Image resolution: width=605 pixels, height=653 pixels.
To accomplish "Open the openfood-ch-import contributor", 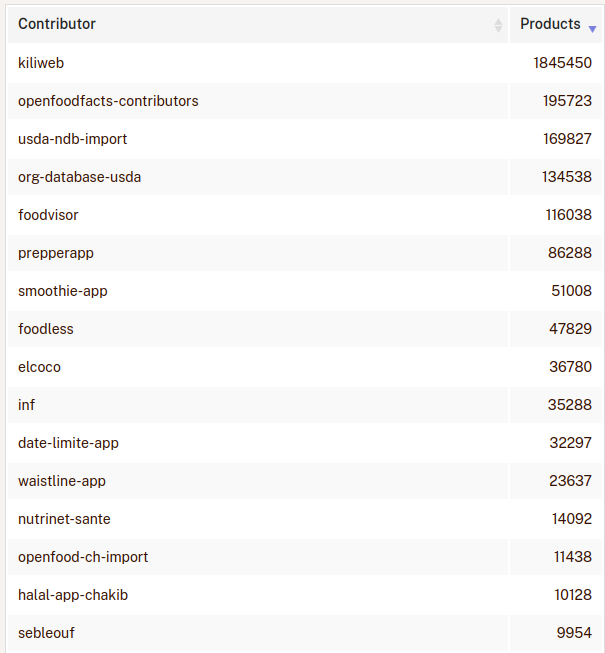I will tap(83, 557).
